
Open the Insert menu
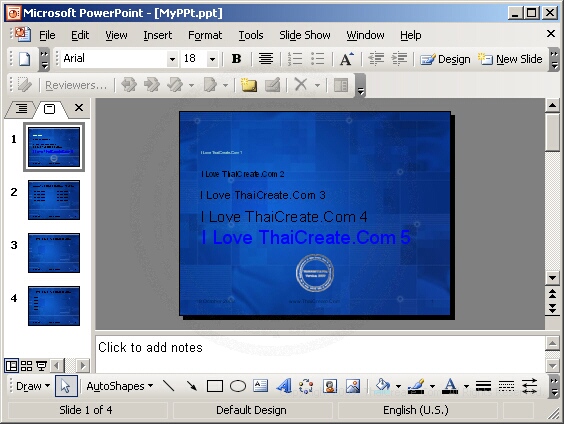[158, 35]
